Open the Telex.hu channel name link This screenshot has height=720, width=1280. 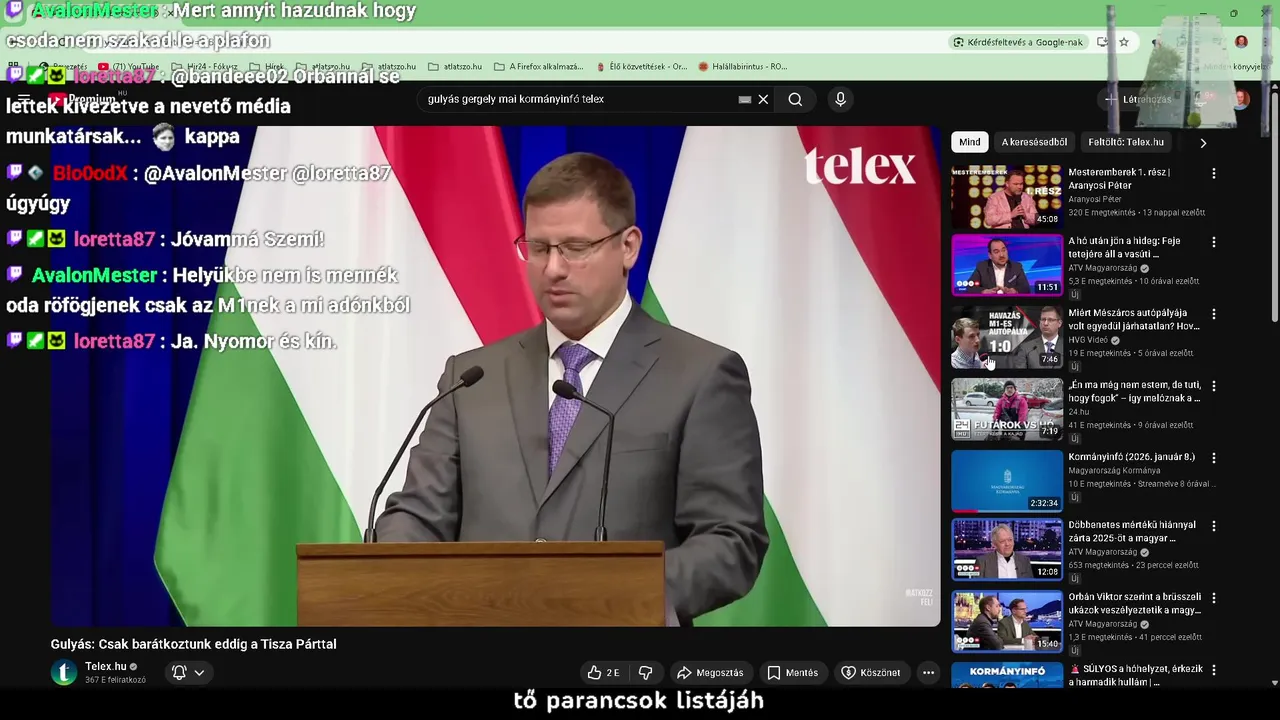tap(106, 666)
